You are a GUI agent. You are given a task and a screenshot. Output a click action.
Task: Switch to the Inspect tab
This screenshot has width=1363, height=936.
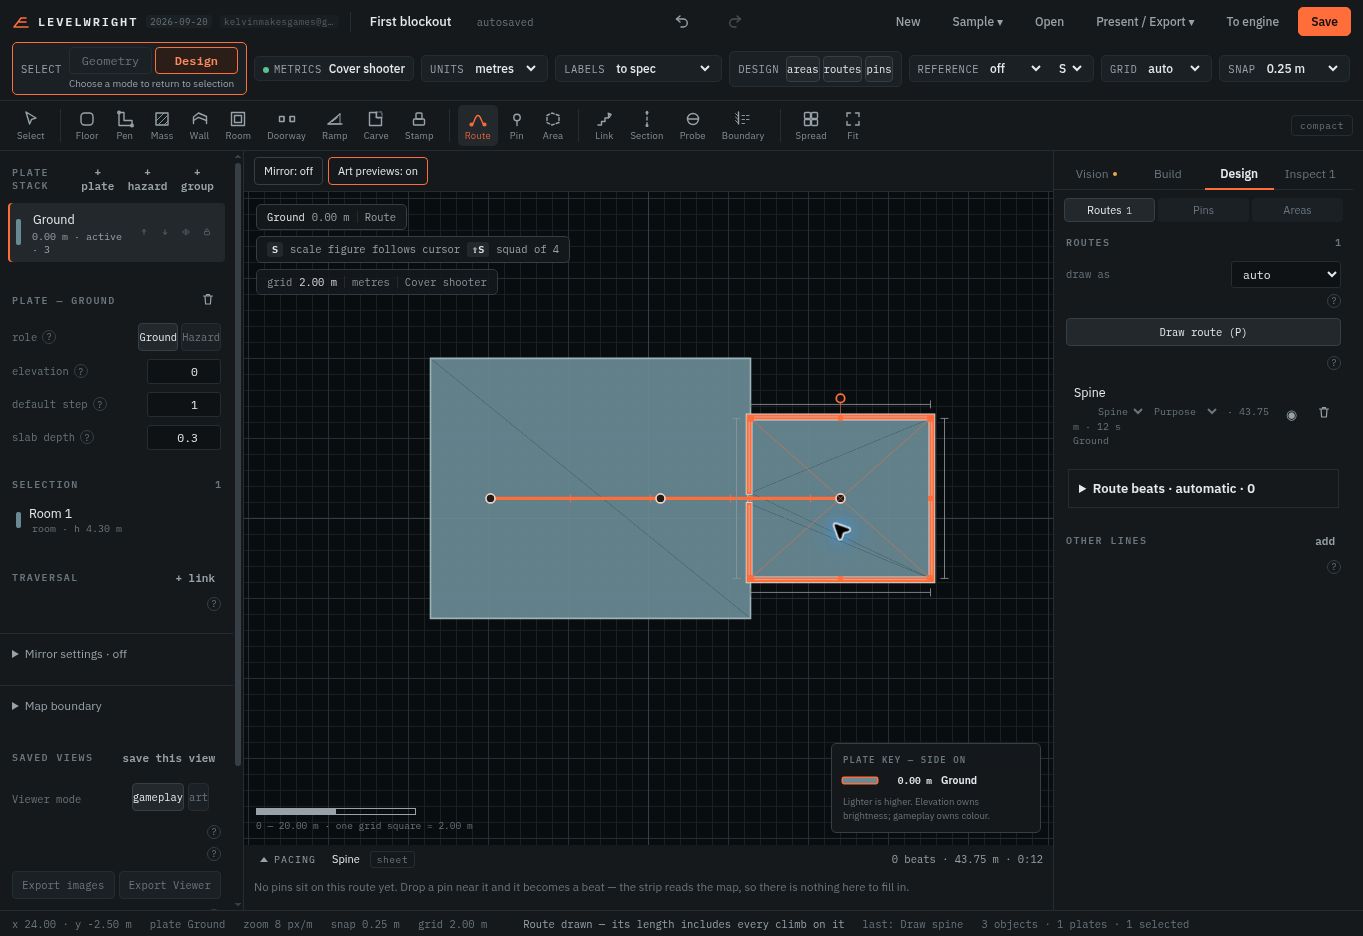[x=1309, y=174]
